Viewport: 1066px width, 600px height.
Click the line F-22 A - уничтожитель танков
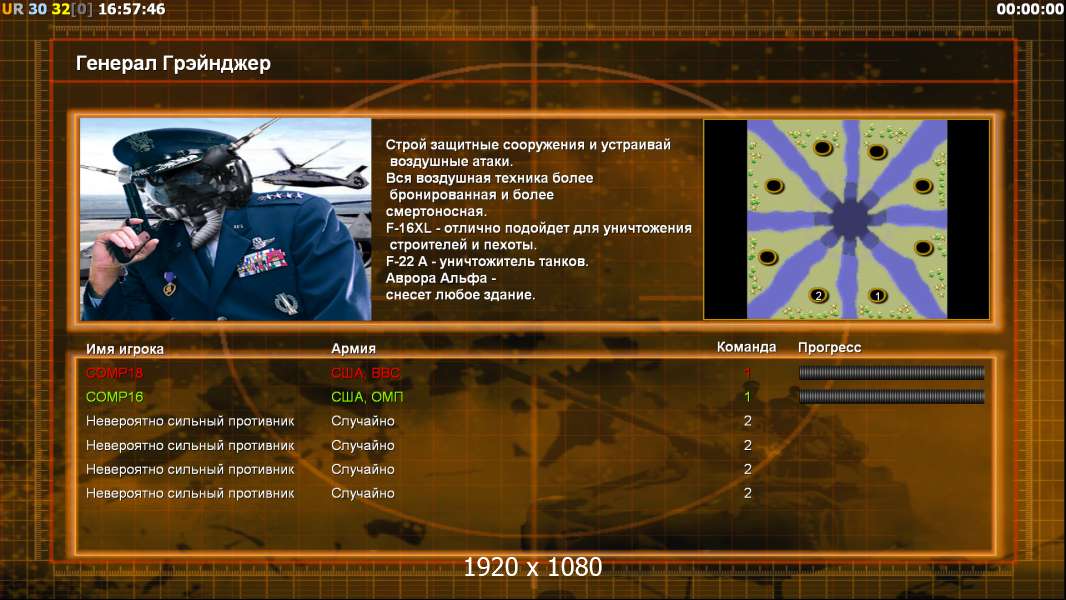487,262
